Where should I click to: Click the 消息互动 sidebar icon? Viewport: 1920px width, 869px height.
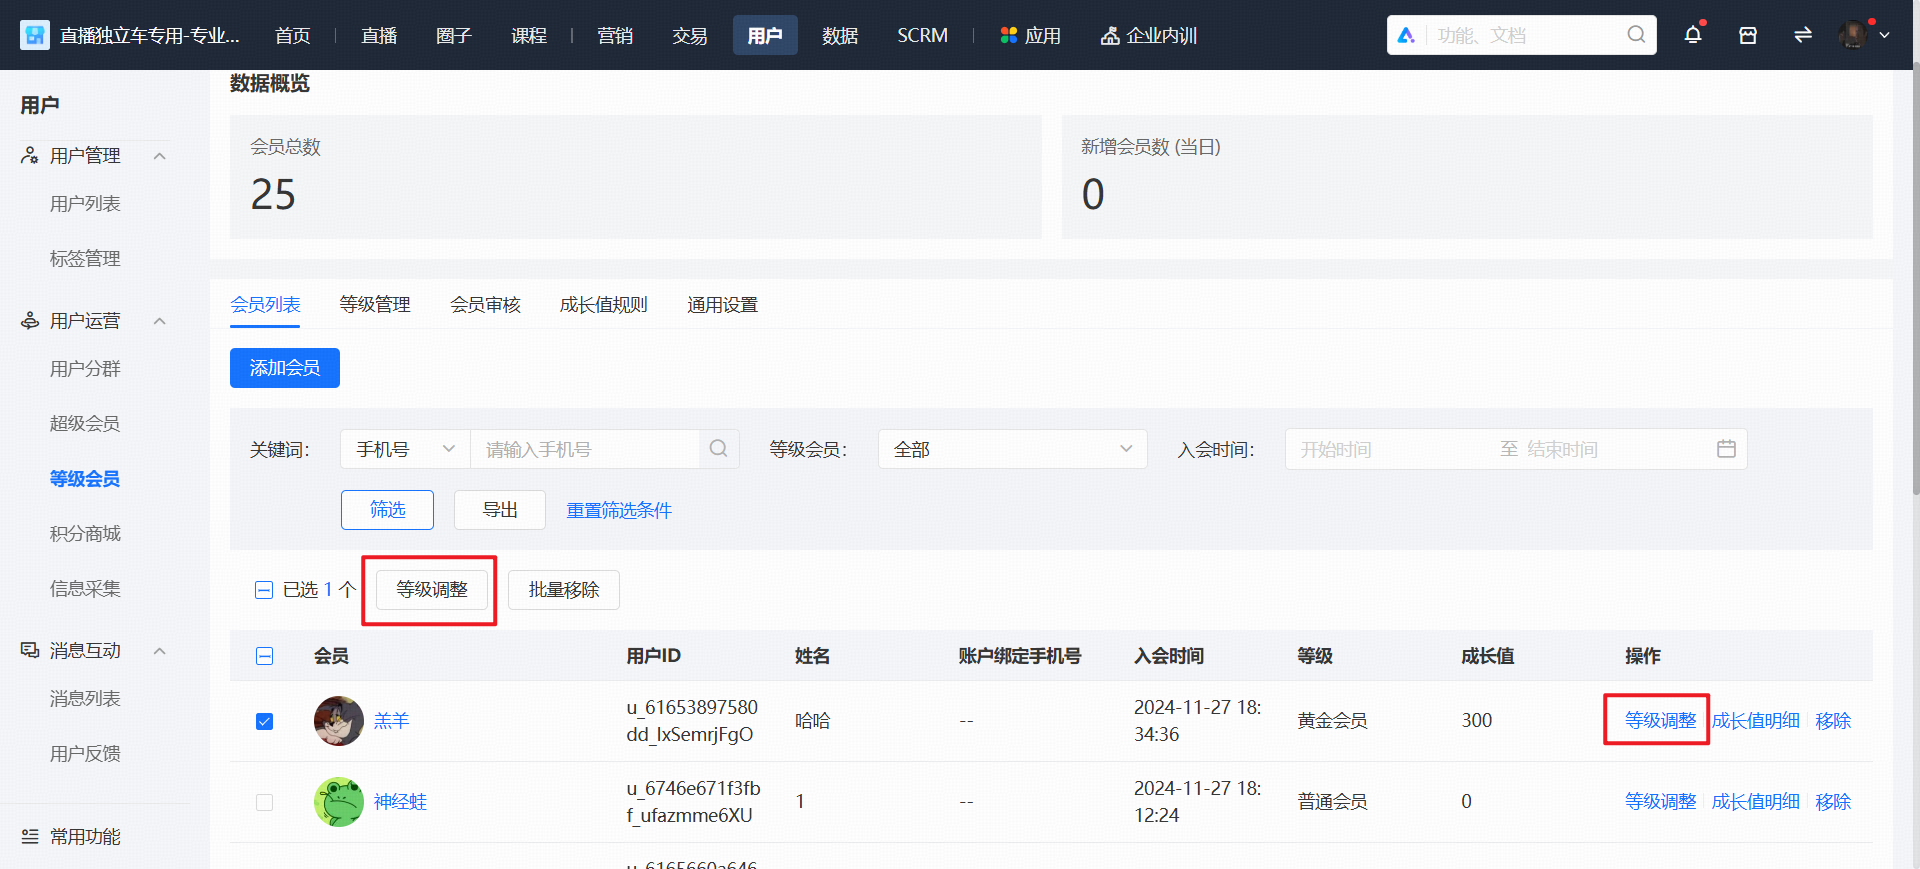30,651
